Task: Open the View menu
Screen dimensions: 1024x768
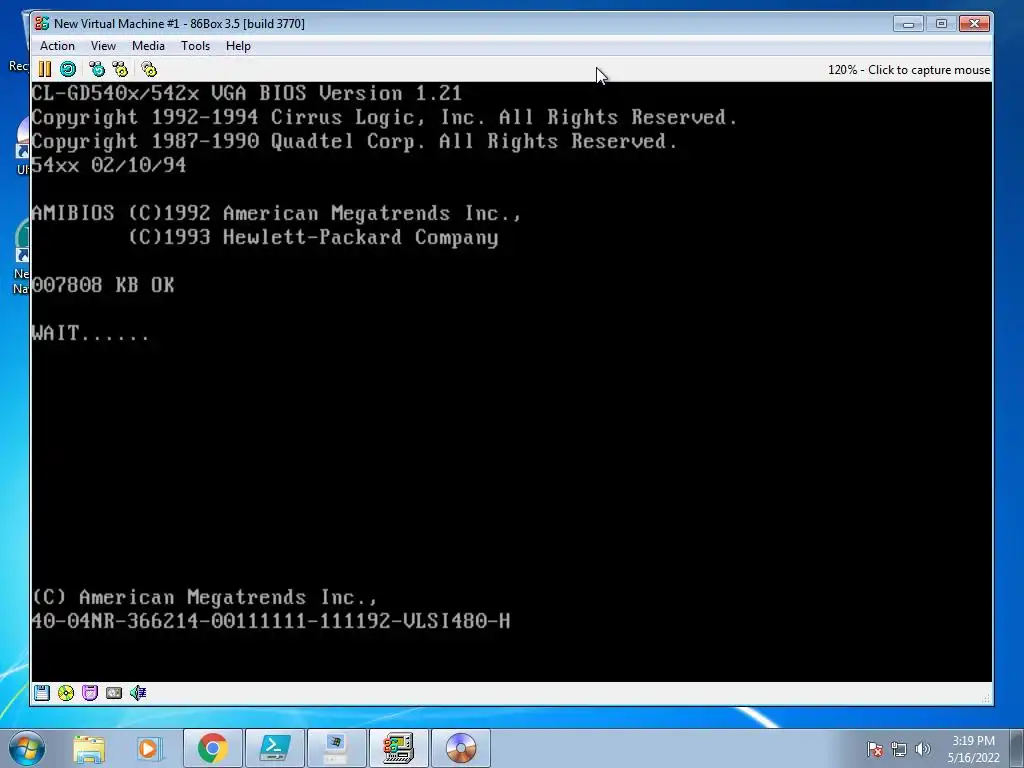Action: [103, 46]
